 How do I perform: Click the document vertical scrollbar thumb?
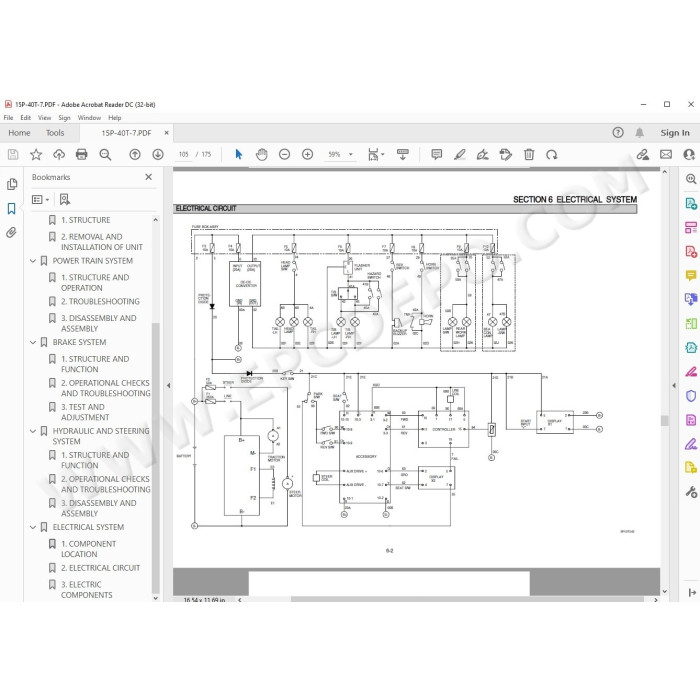pyautogui.click(x=665, y=421)
